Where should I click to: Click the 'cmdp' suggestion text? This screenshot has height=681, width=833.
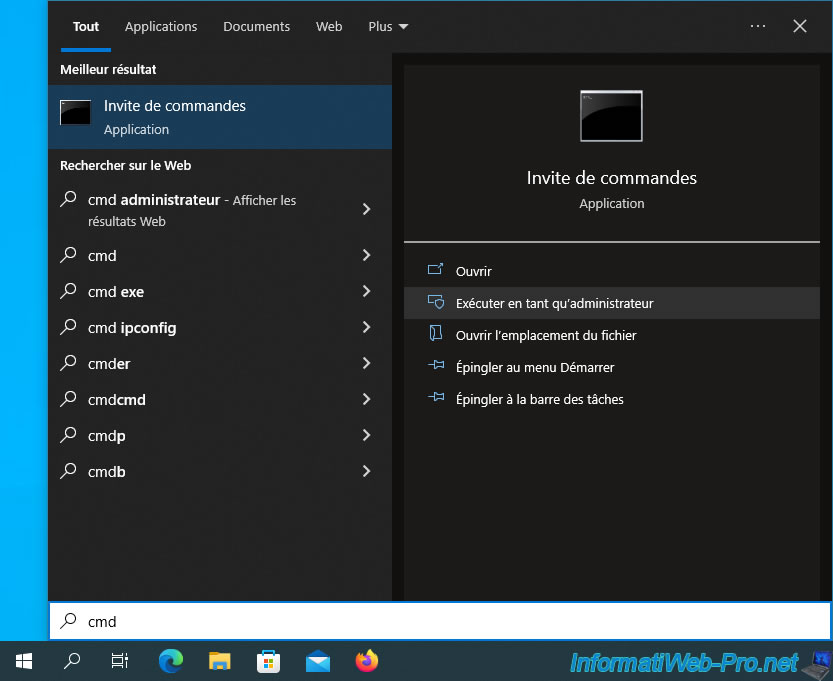[107, 436]
